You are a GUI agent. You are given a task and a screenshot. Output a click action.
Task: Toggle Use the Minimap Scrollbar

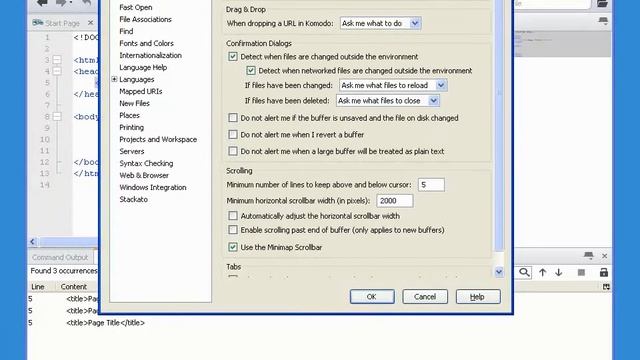233,247
